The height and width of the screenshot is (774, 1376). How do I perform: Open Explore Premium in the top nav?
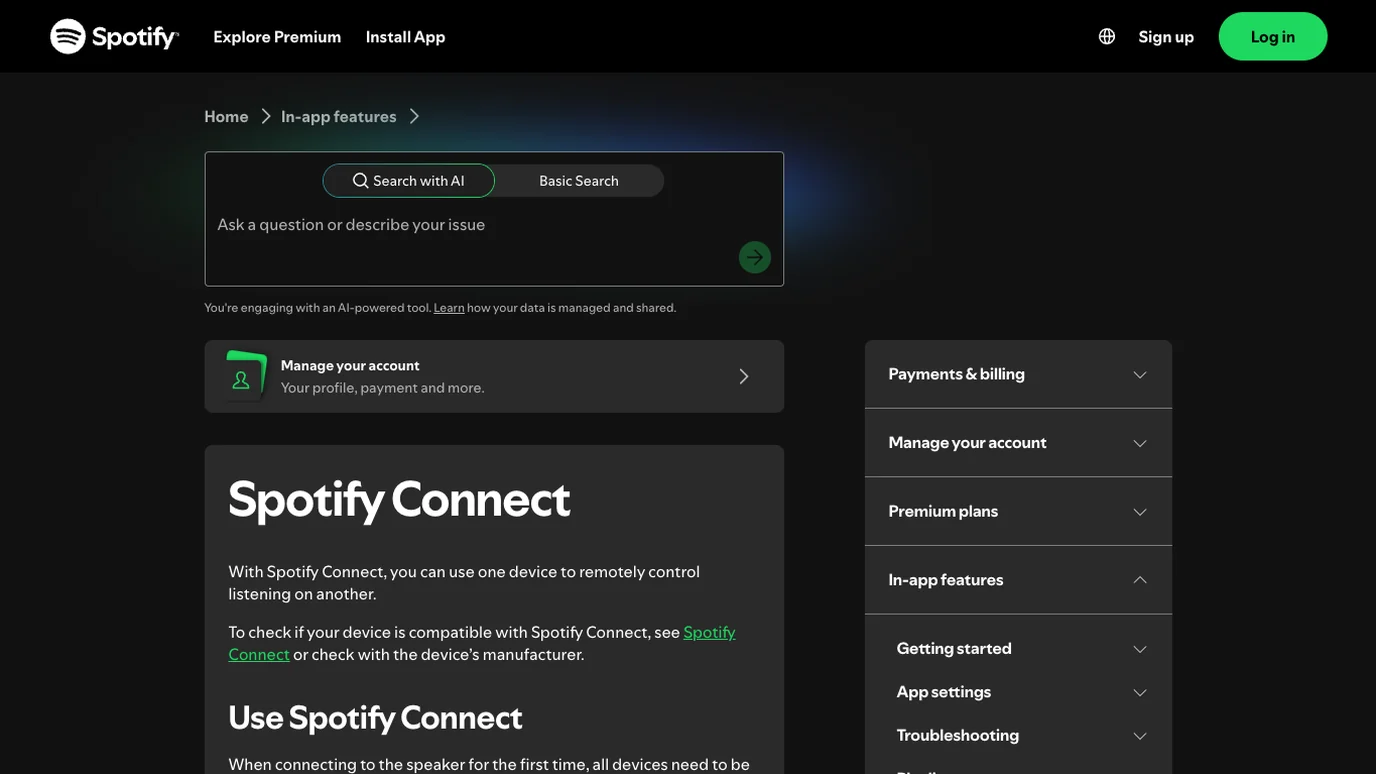click(277, 36)
